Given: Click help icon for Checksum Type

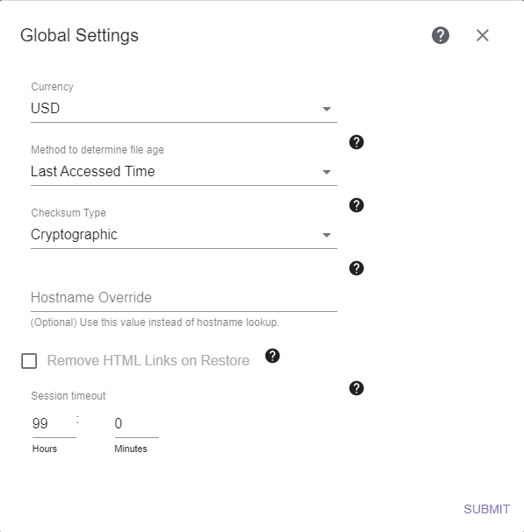Looking at the screenshot, I should (x=356, y=205).
